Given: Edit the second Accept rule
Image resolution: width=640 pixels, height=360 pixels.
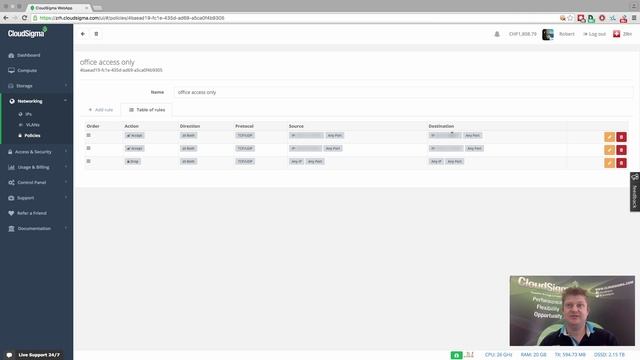Looking at the screenshot, I should pyautogui.click(x=609, y=150).
